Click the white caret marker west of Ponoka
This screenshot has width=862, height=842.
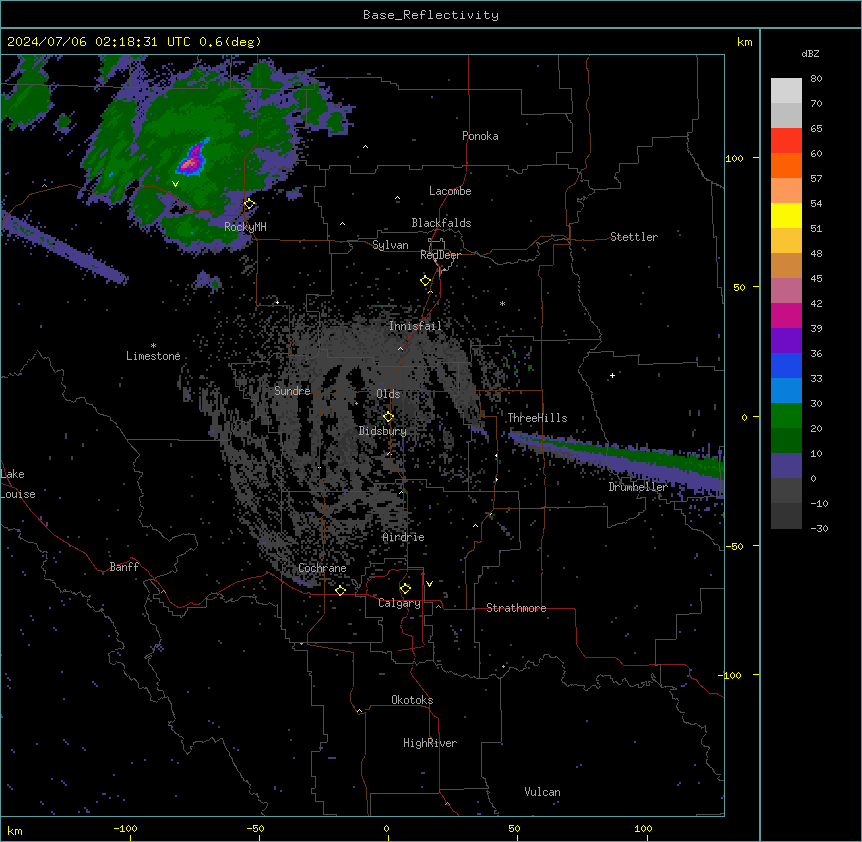tap(366, 147)
